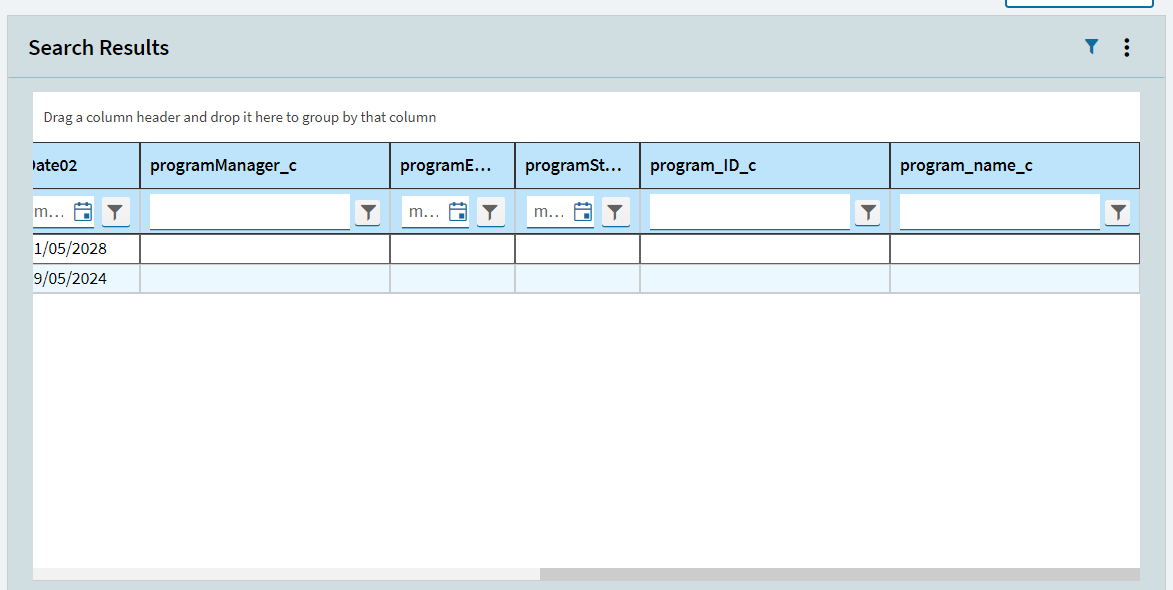Viewport: 1173px width, 590px height.
Task: Focus the programManager_c filter text box
Action: pos(250,212)
